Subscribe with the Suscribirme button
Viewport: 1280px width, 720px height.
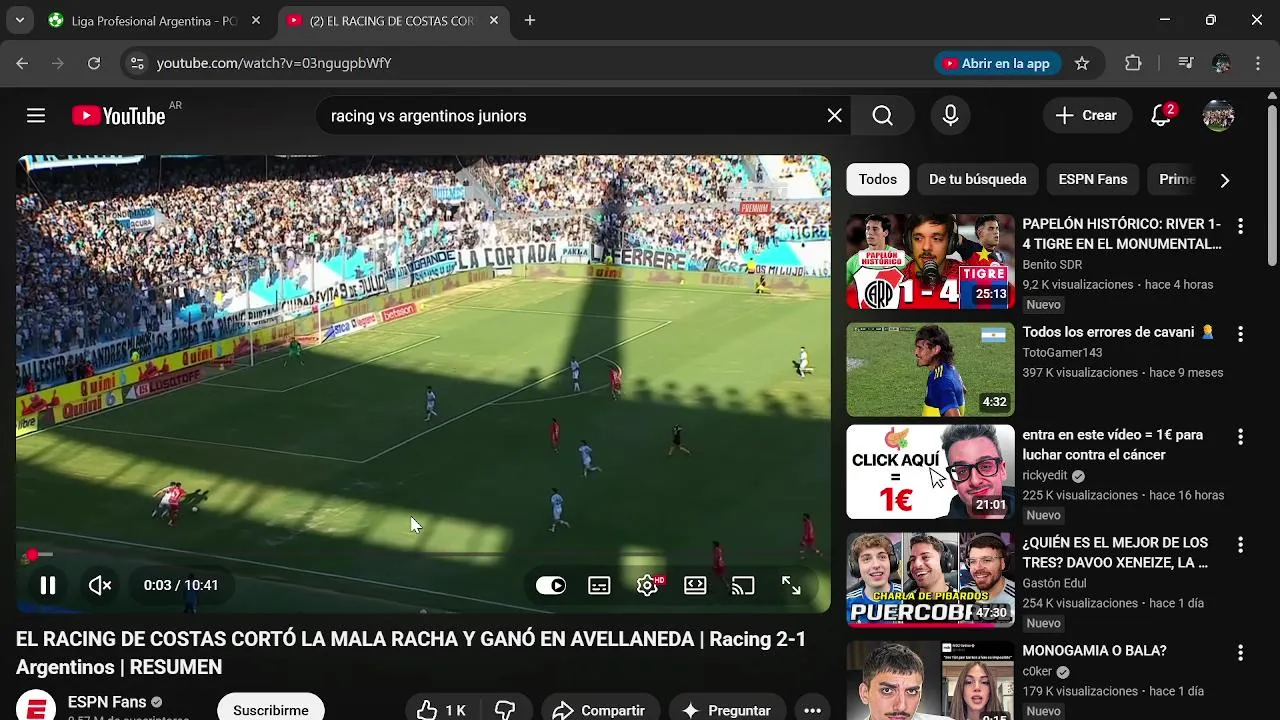[271, 710]
